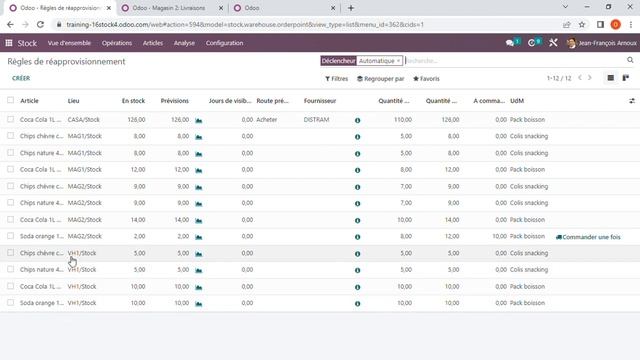Click the browser address bar URL

[245, 24]
